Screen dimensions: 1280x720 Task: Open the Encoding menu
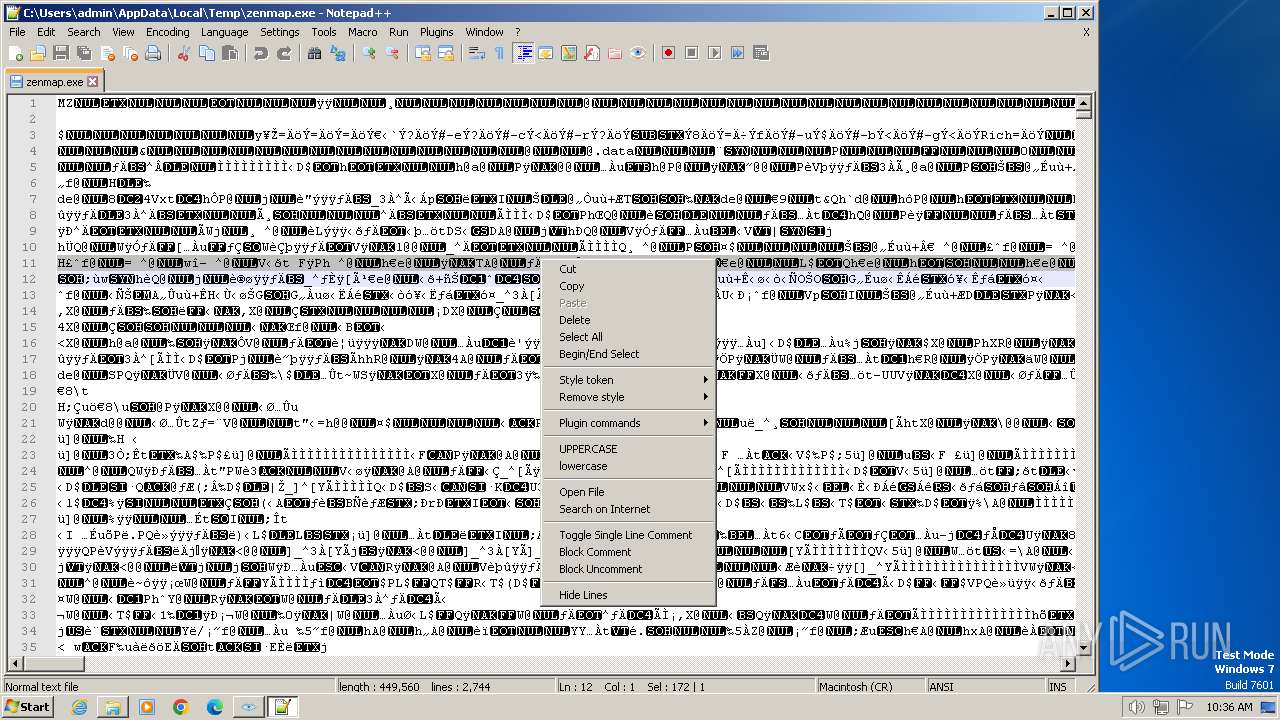[x=167, y=32]
